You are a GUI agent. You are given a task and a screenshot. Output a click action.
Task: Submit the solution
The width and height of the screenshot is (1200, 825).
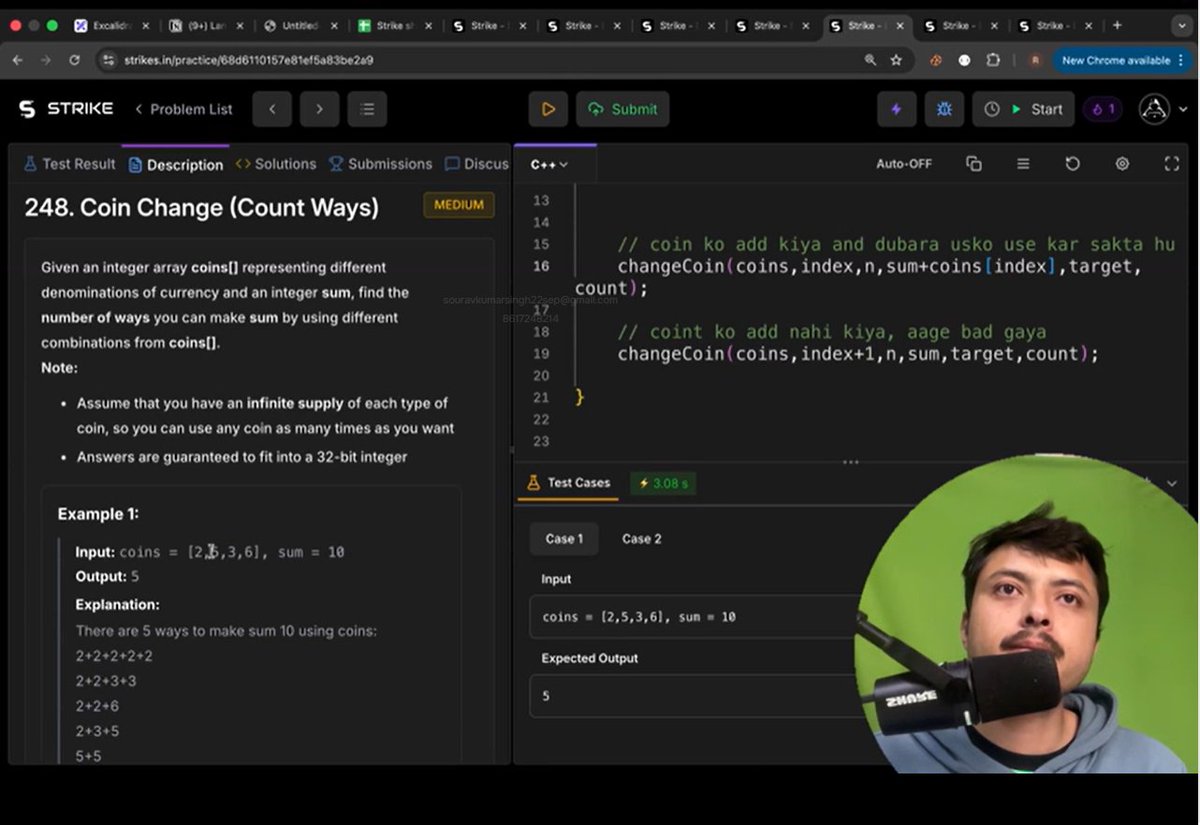(x=623, y=109)
